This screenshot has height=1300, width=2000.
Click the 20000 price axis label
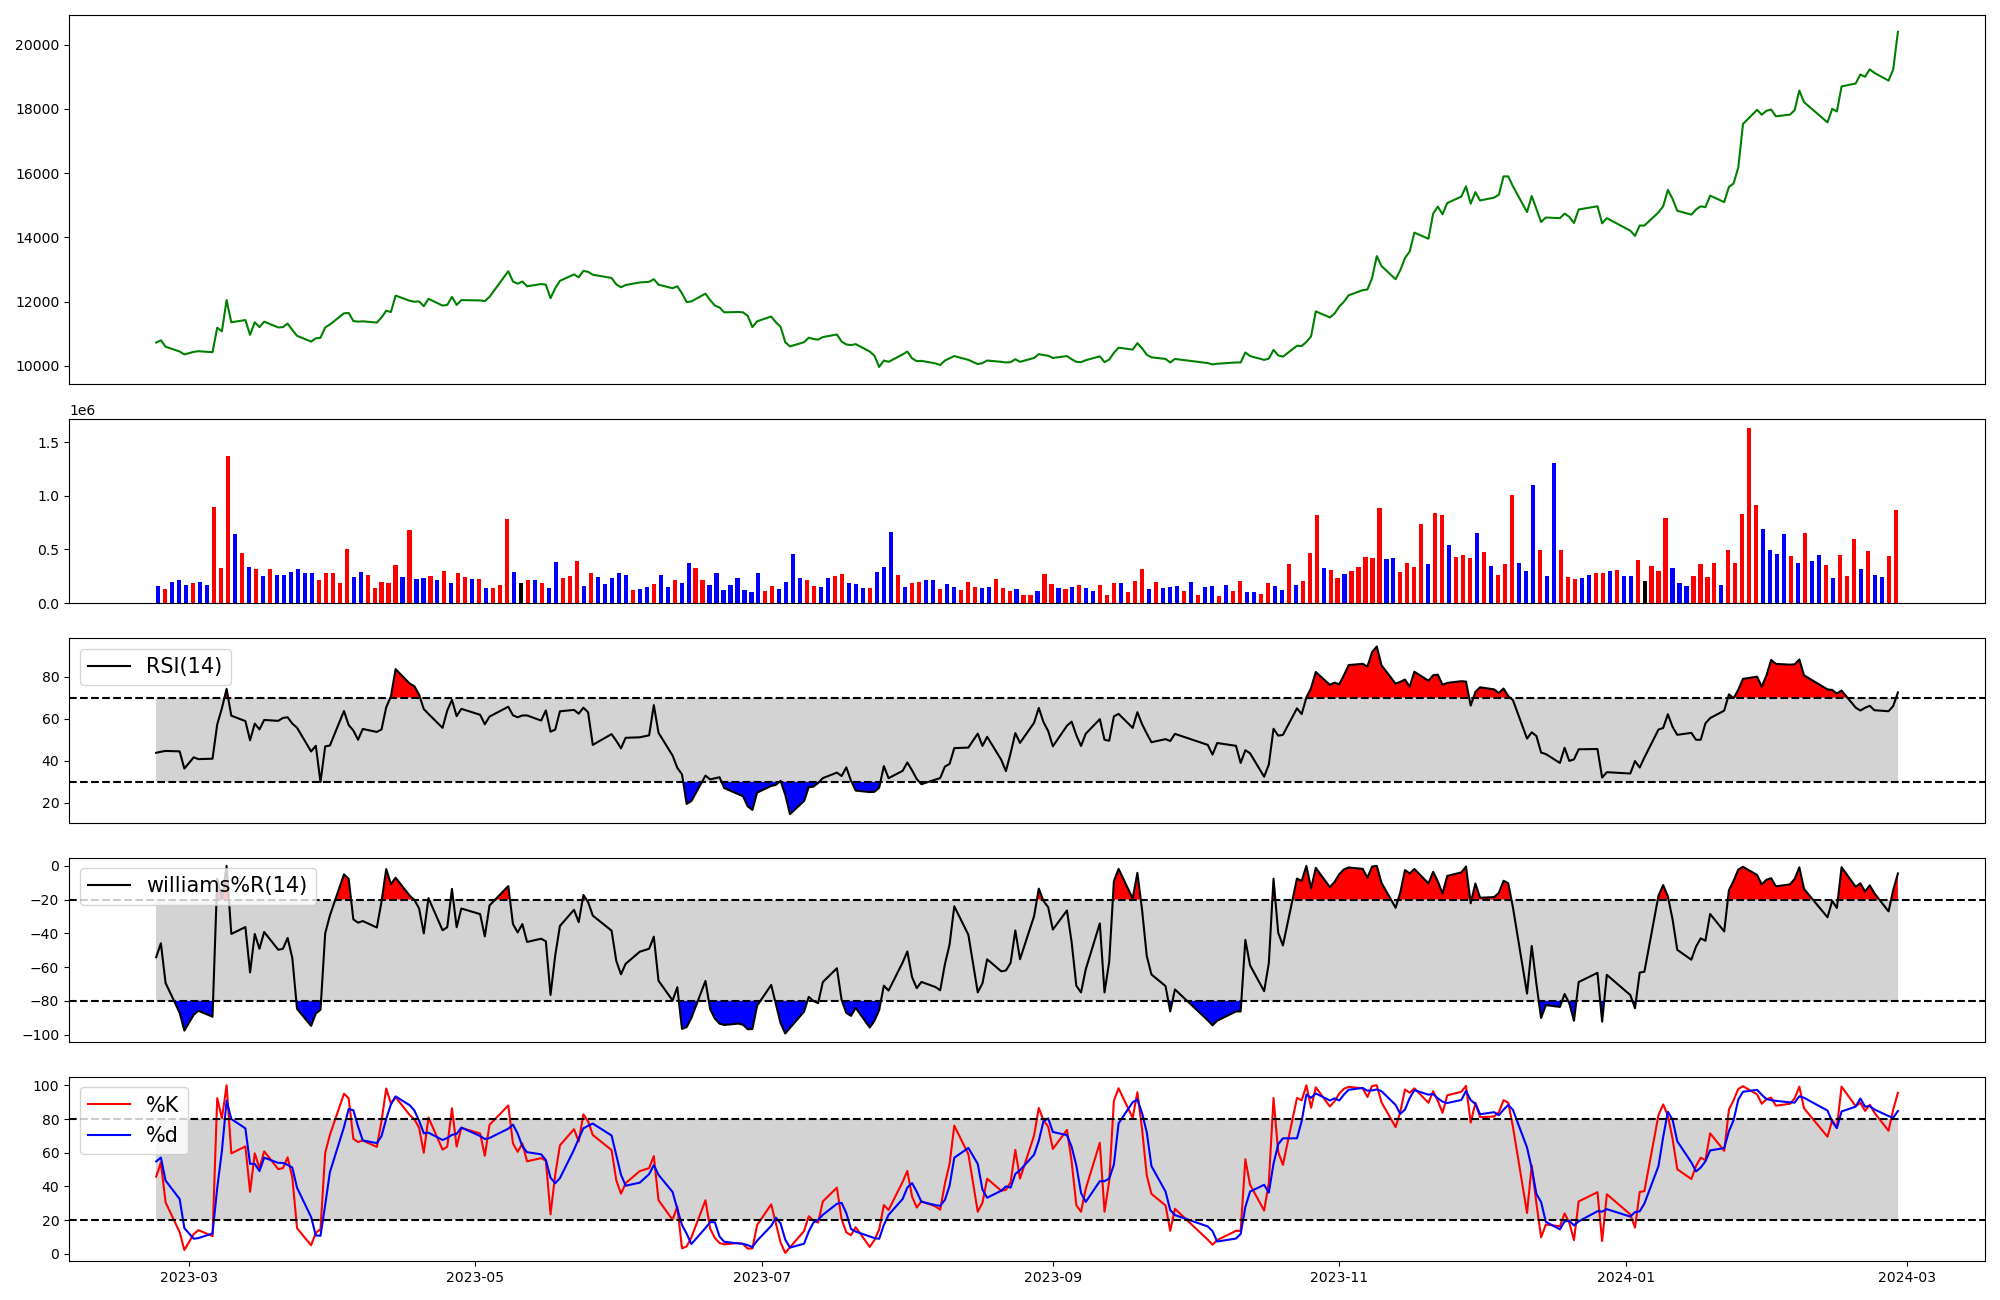[37, 45]
